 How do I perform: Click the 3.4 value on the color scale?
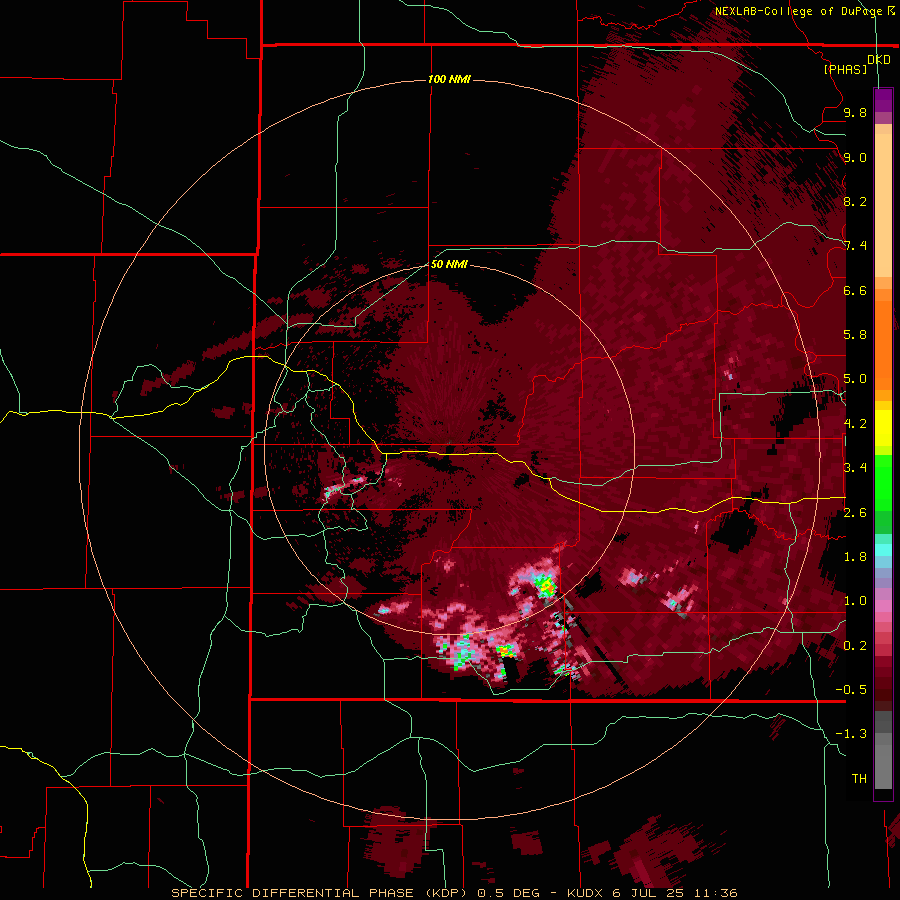coord(855,468)
